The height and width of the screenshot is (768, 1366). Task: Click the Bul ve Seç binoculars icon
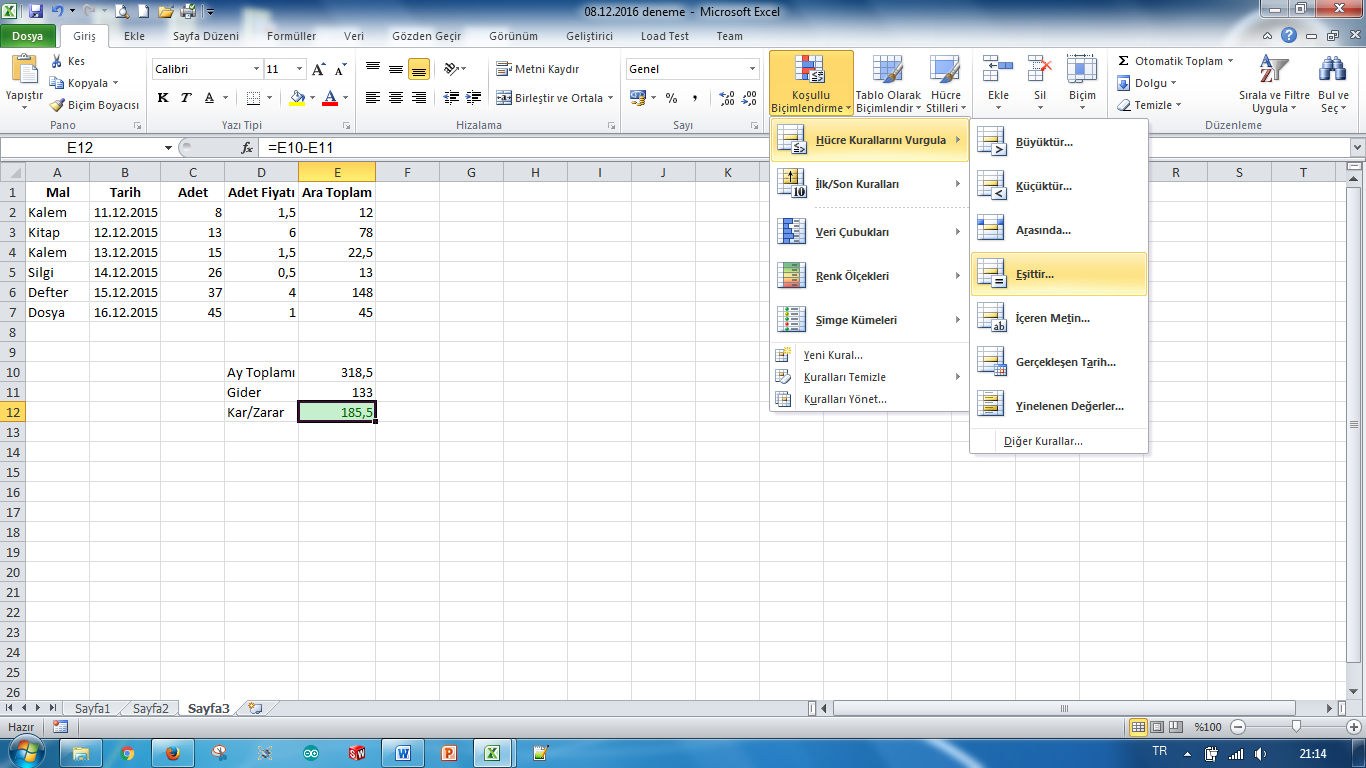coord(1333,70)
